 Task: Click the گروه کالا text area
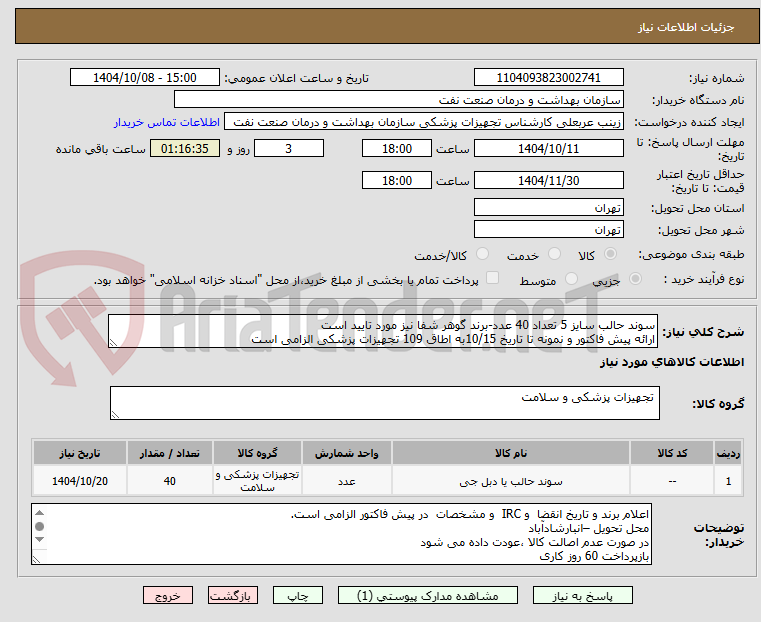click(384, 403)
